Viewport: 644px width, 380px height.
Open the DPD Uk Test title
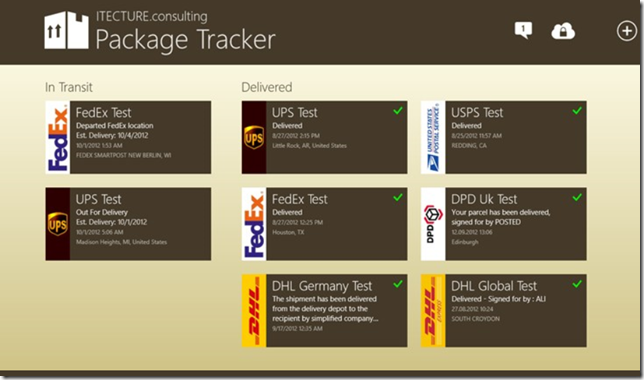pyautogui.click(x=484, y=199)
